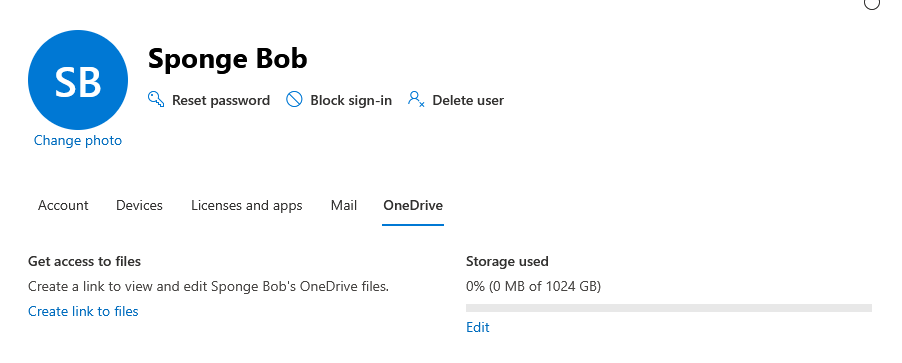Click the Sponge Bob name heading
This screenshot has height=363, width=902.
(x=227, y=58)
